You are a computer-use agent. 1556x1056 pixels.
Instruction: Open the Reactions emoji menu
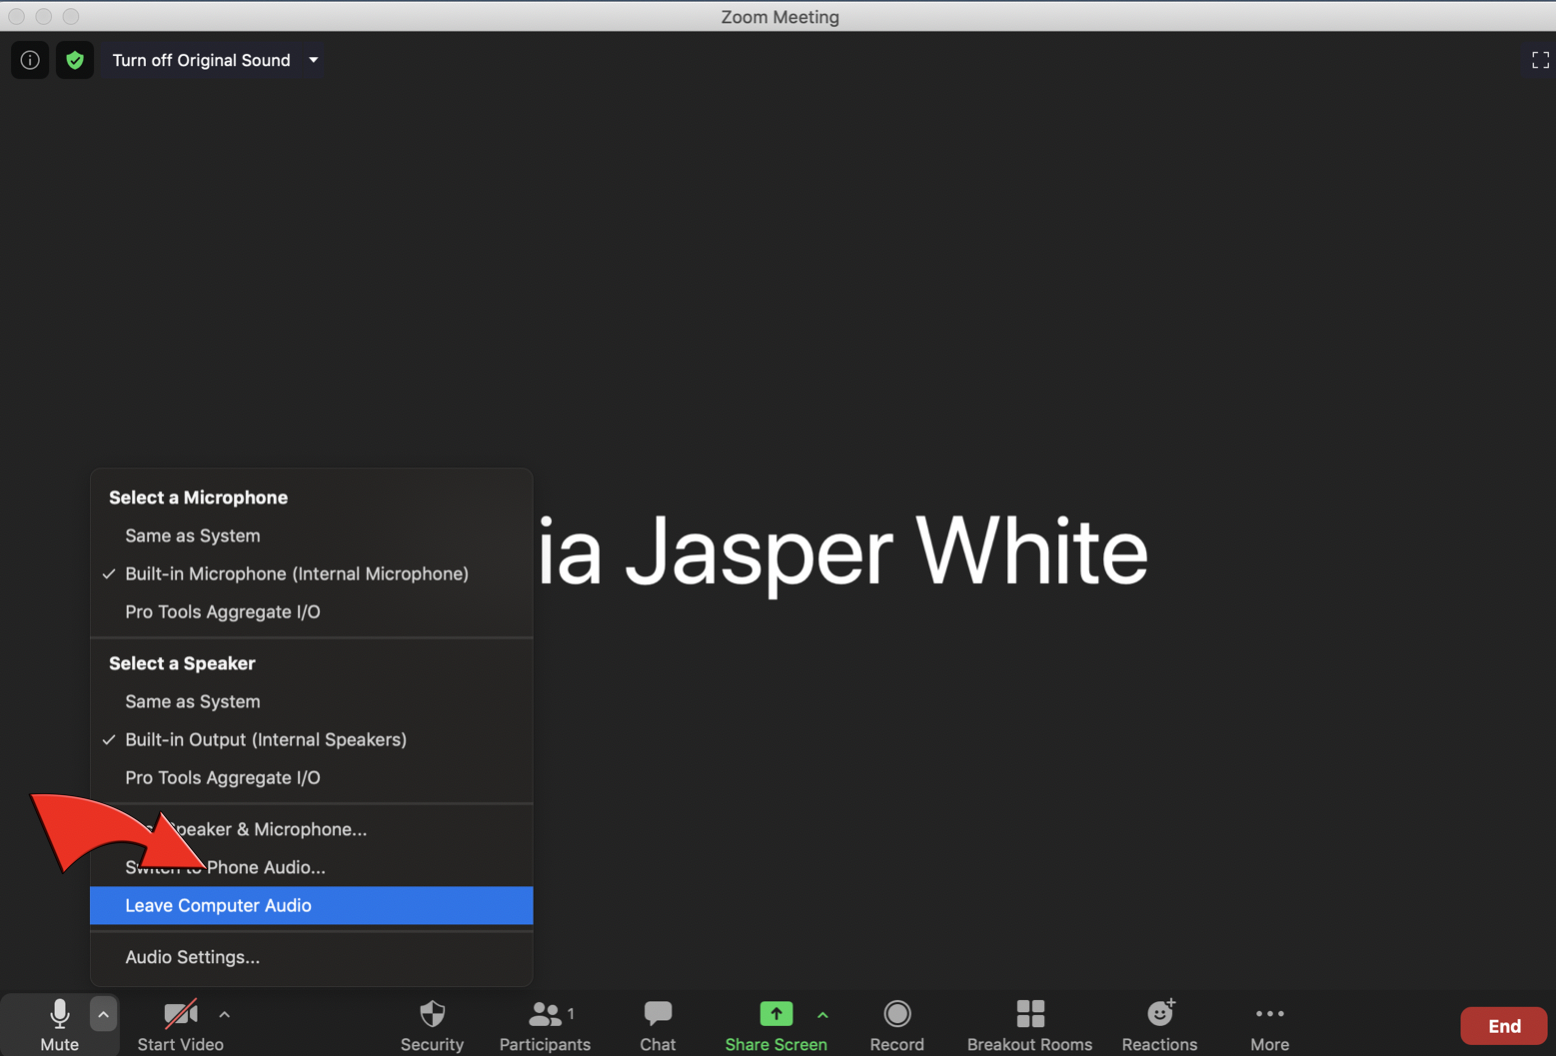tap(1159, 1024)
